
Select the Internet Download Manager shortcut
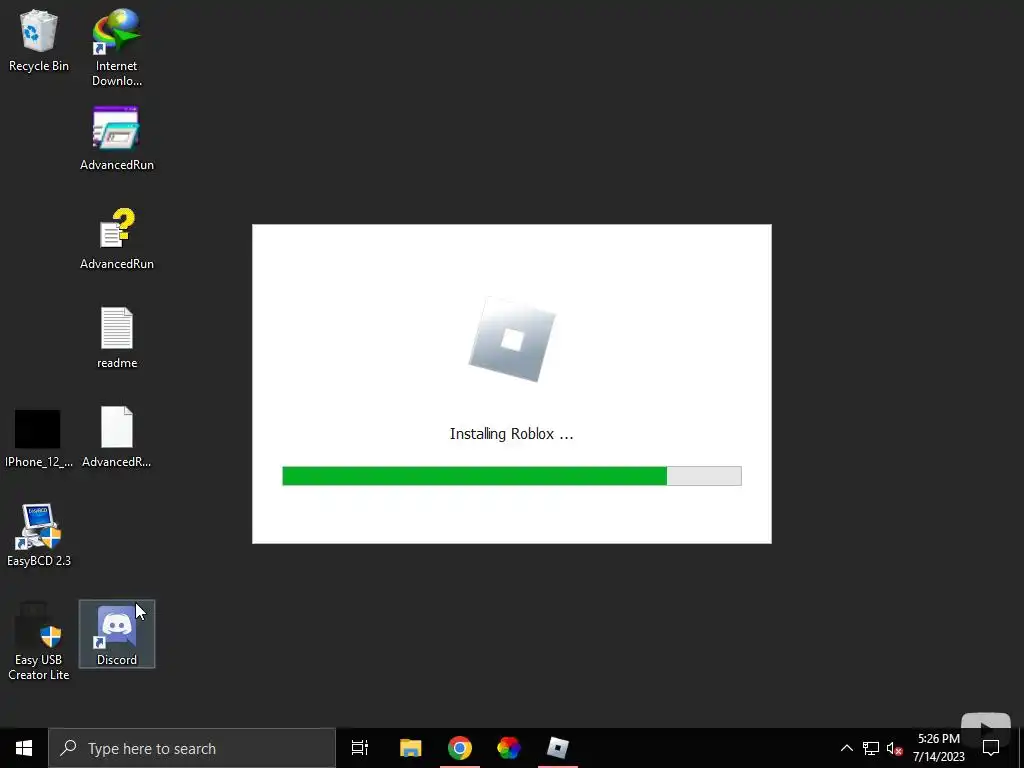click(117, 47)
